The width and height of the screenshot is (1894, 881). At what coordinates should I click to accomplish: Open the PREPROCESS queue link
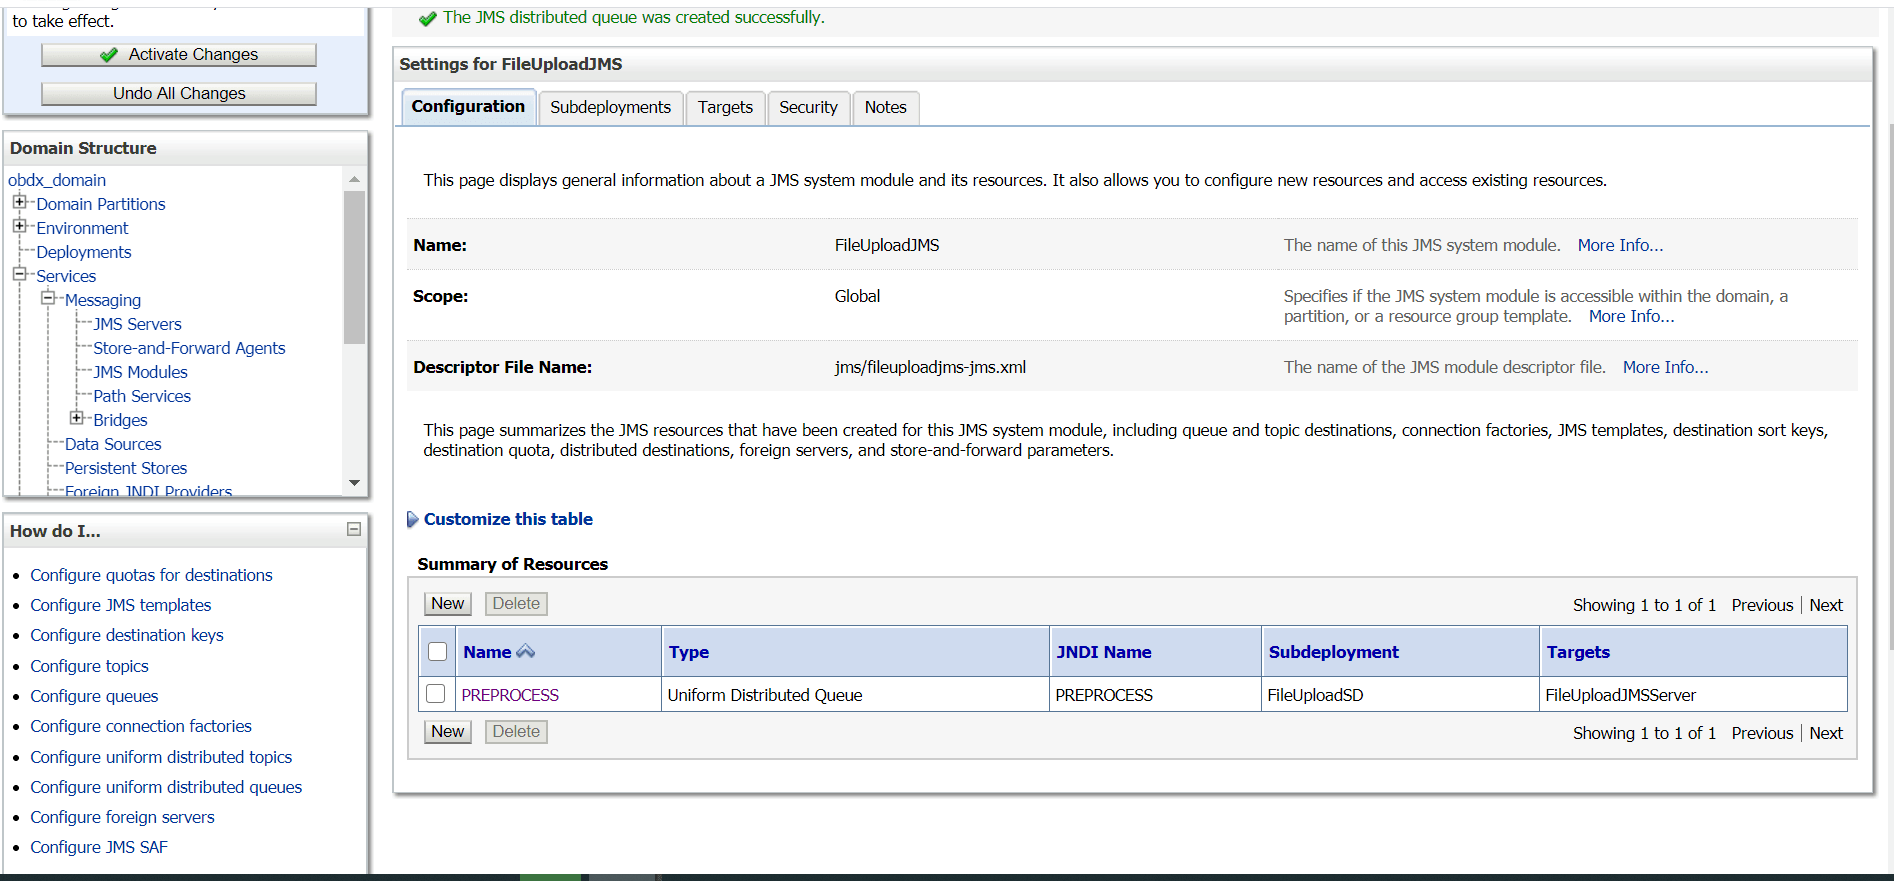coord(510,695)
